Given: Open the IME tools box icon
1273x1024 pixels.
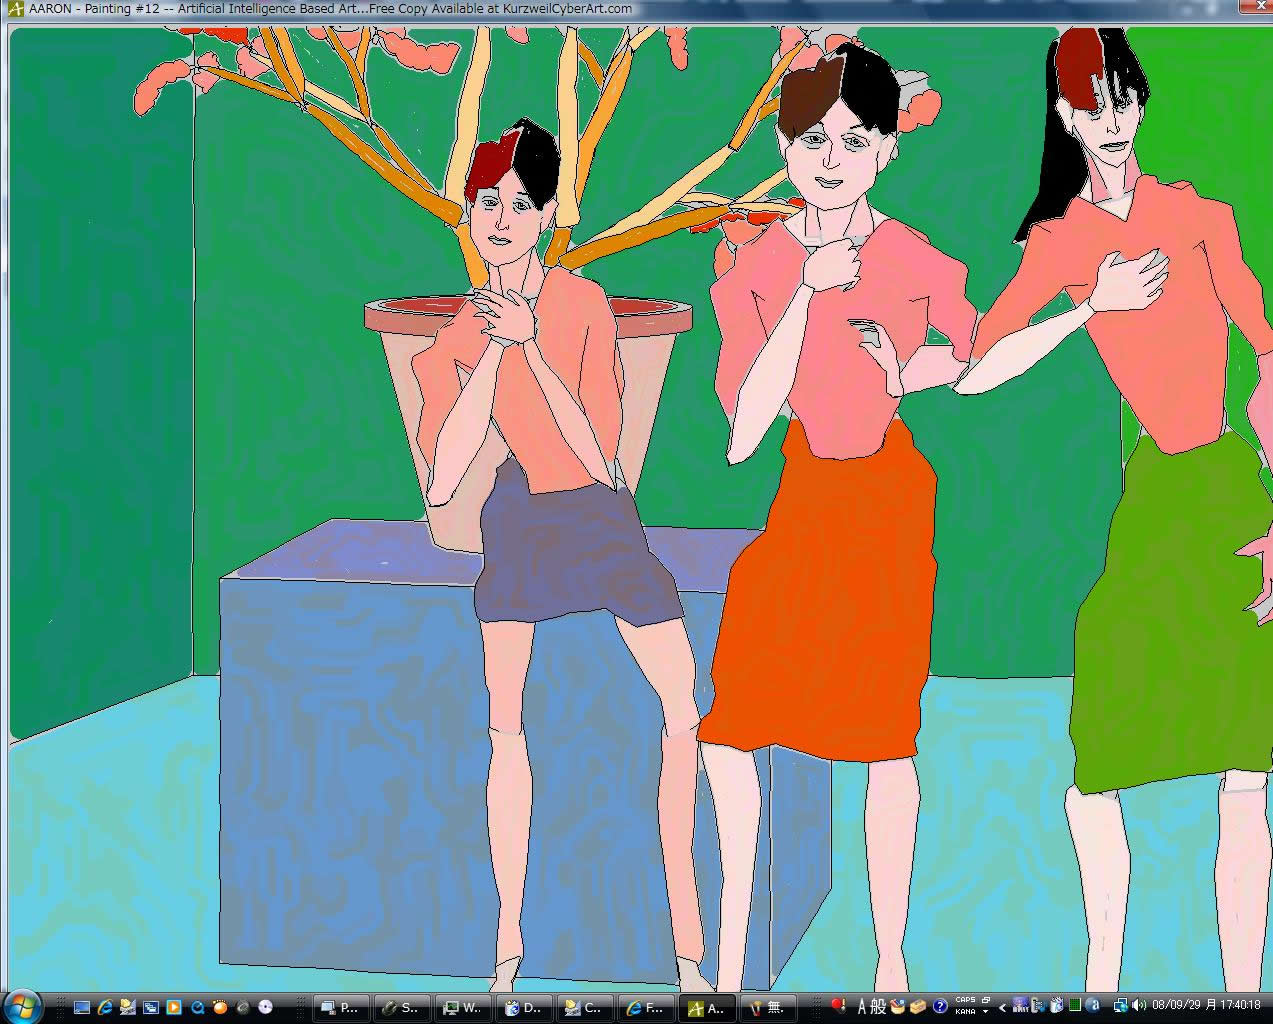Looking at the screenshot, I should point(918,1007).
